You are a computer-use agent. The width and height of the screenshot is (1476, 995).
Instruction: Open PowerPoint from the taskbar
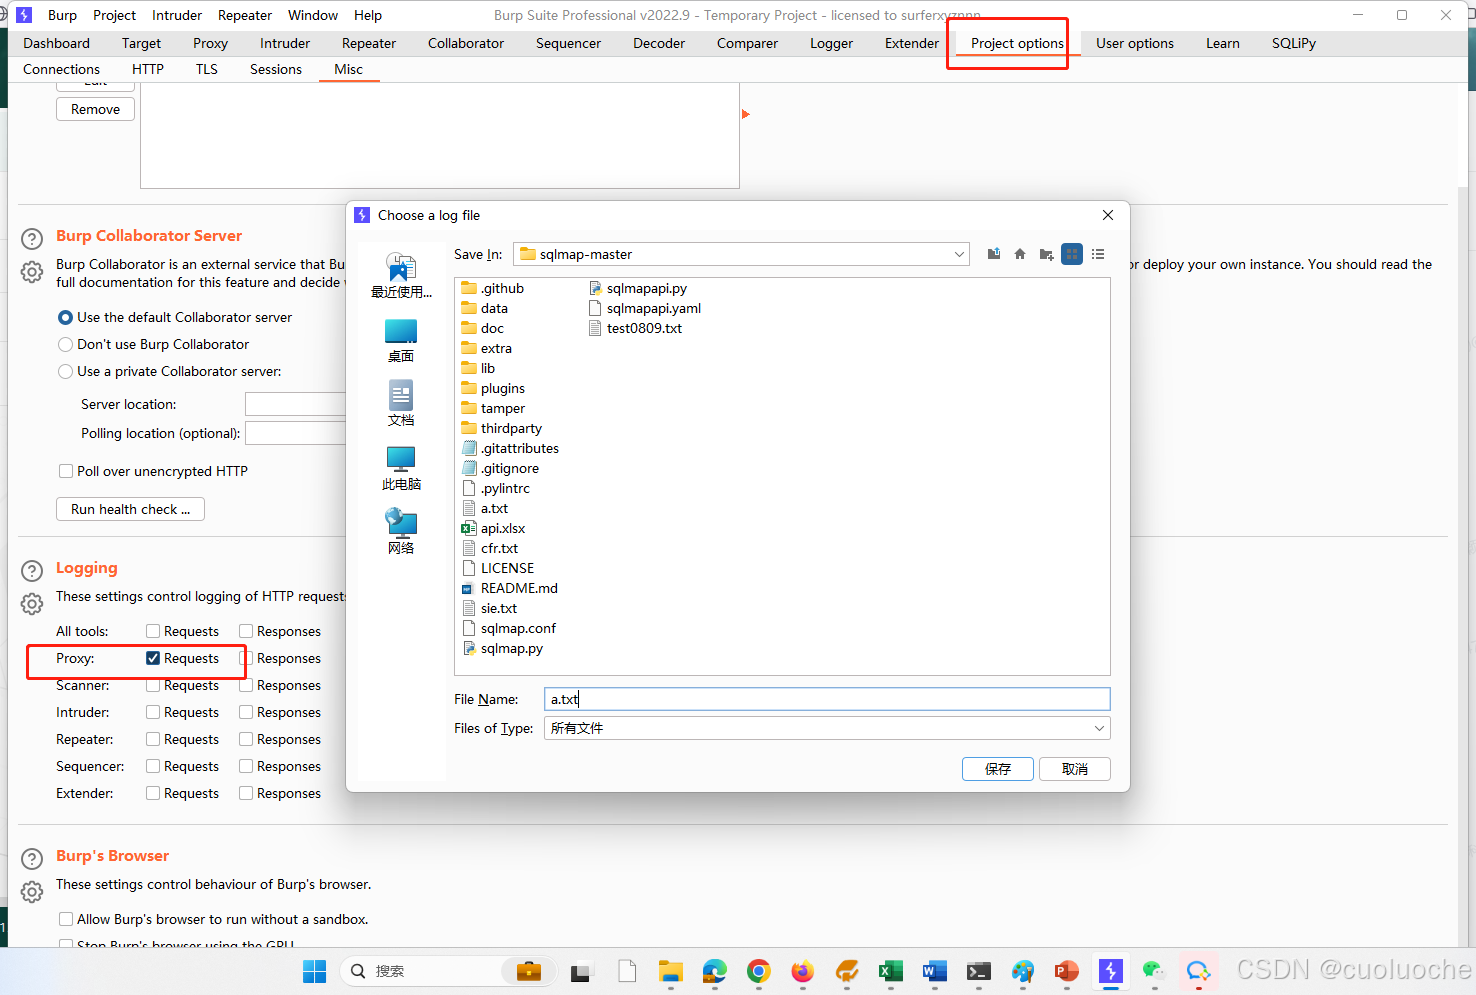(1066, 971)
